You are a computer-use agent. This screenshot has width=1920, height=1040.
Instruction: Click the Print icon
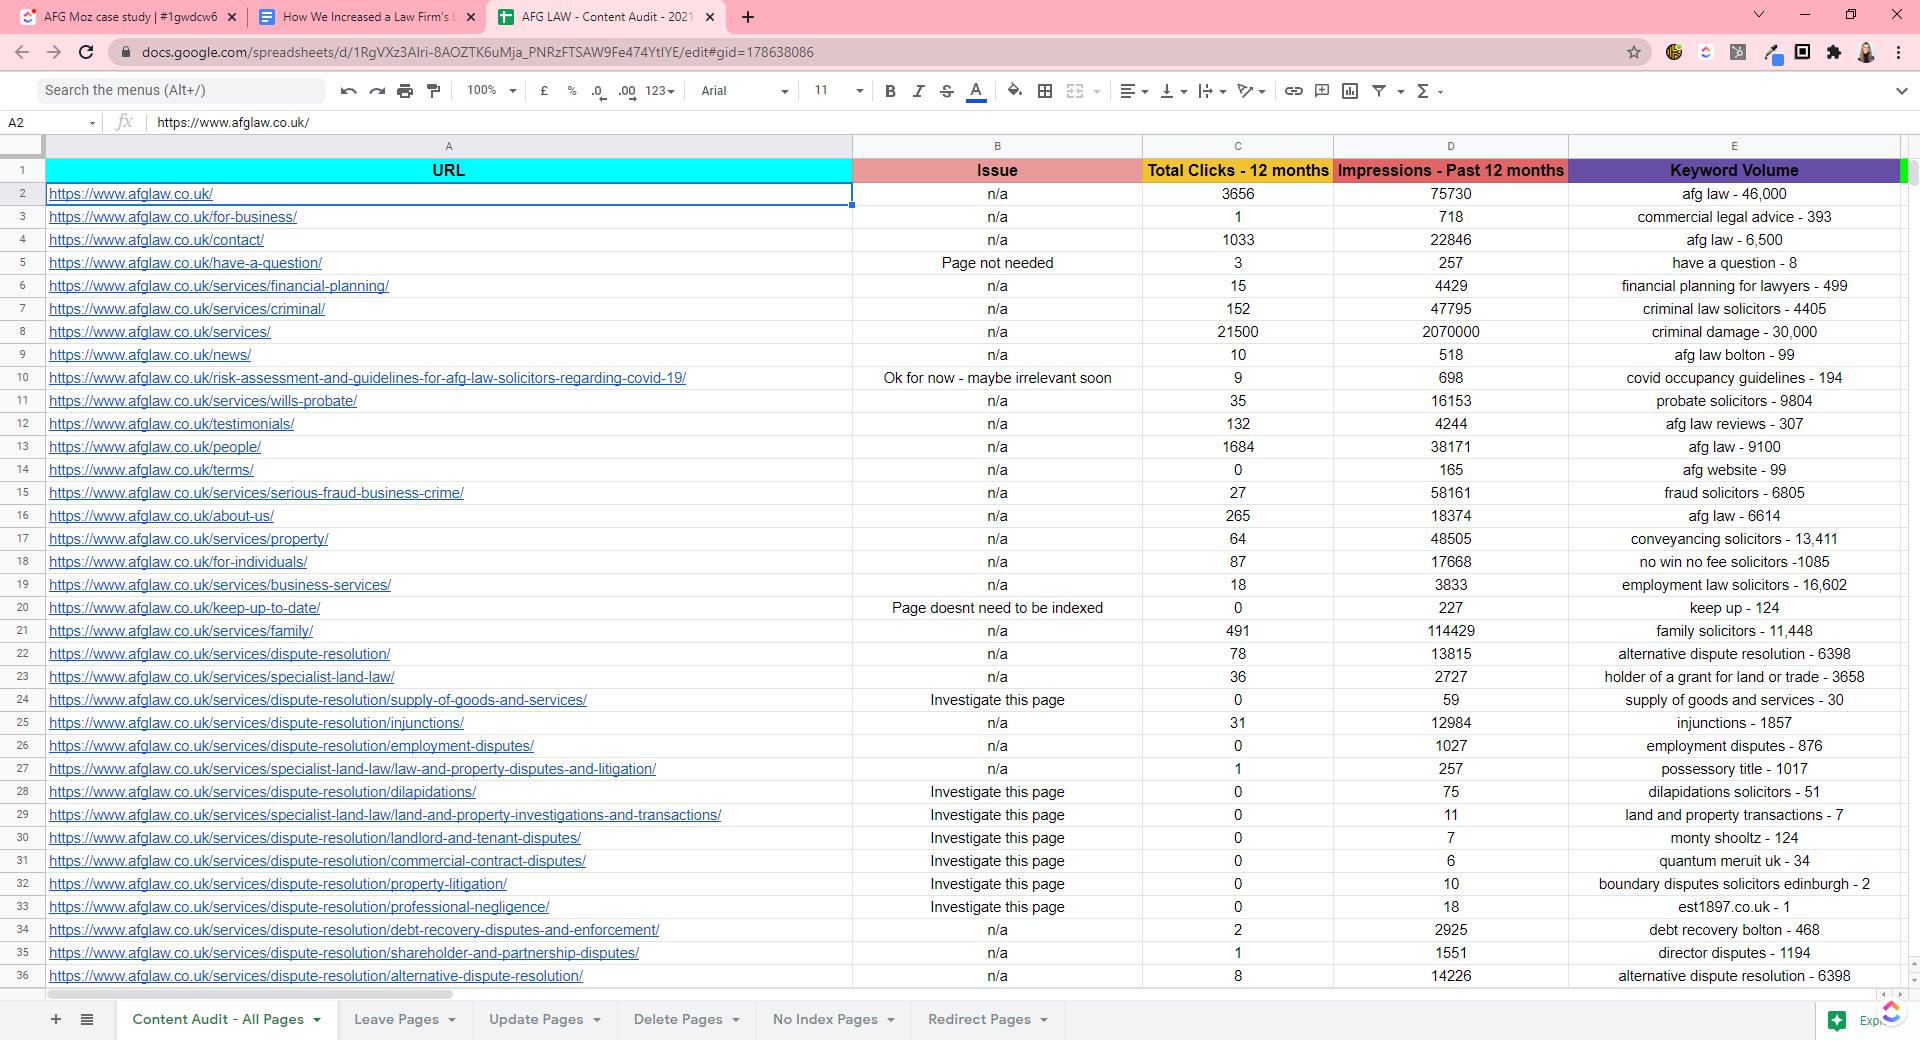(405, 91)
